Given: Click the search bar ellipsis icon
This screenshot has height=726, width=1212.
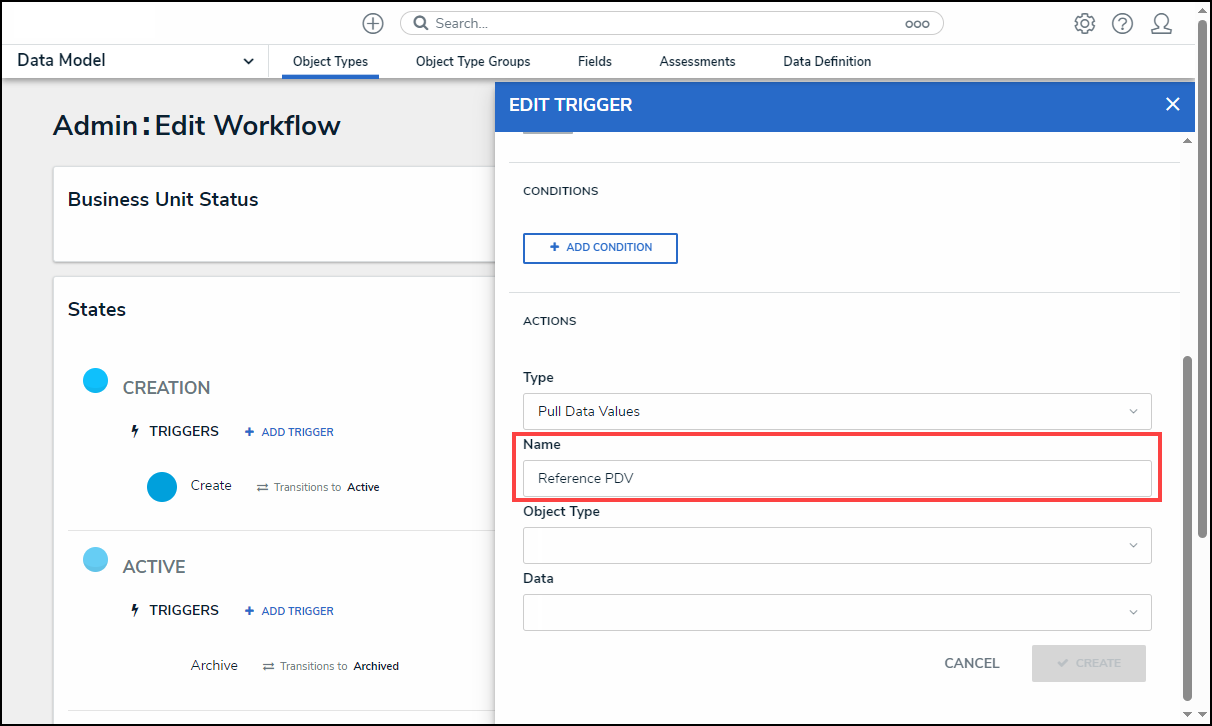Looking at the screenshot, I should [x=916, y=24].
